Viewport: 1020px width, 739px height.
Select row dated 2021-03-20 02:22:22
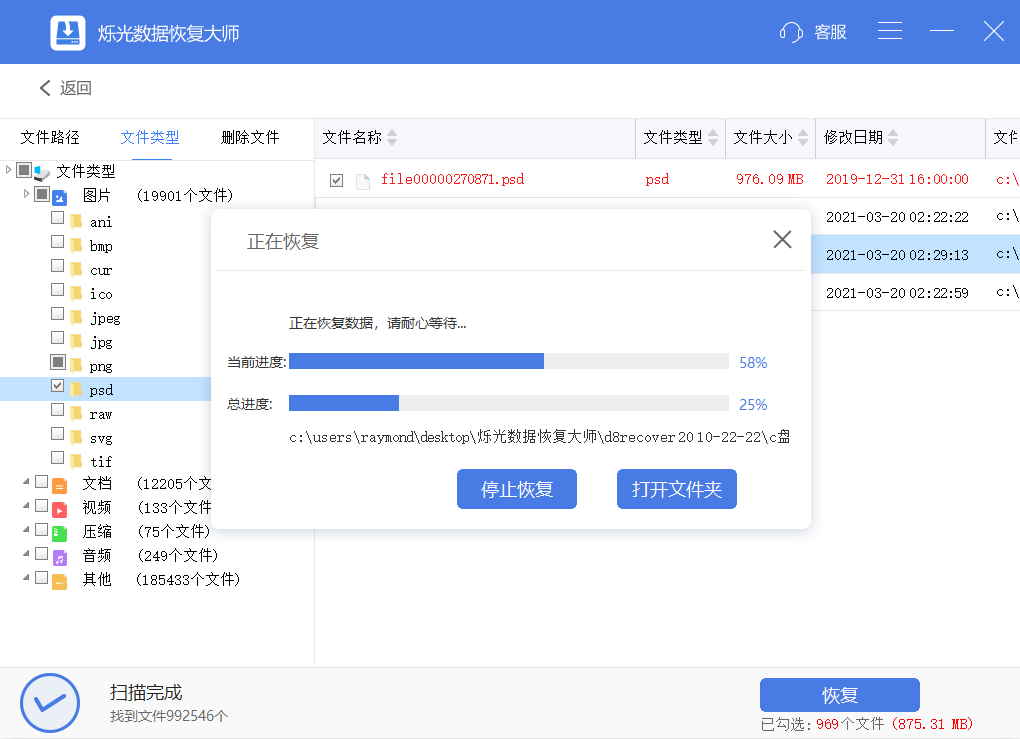(915, 217)
